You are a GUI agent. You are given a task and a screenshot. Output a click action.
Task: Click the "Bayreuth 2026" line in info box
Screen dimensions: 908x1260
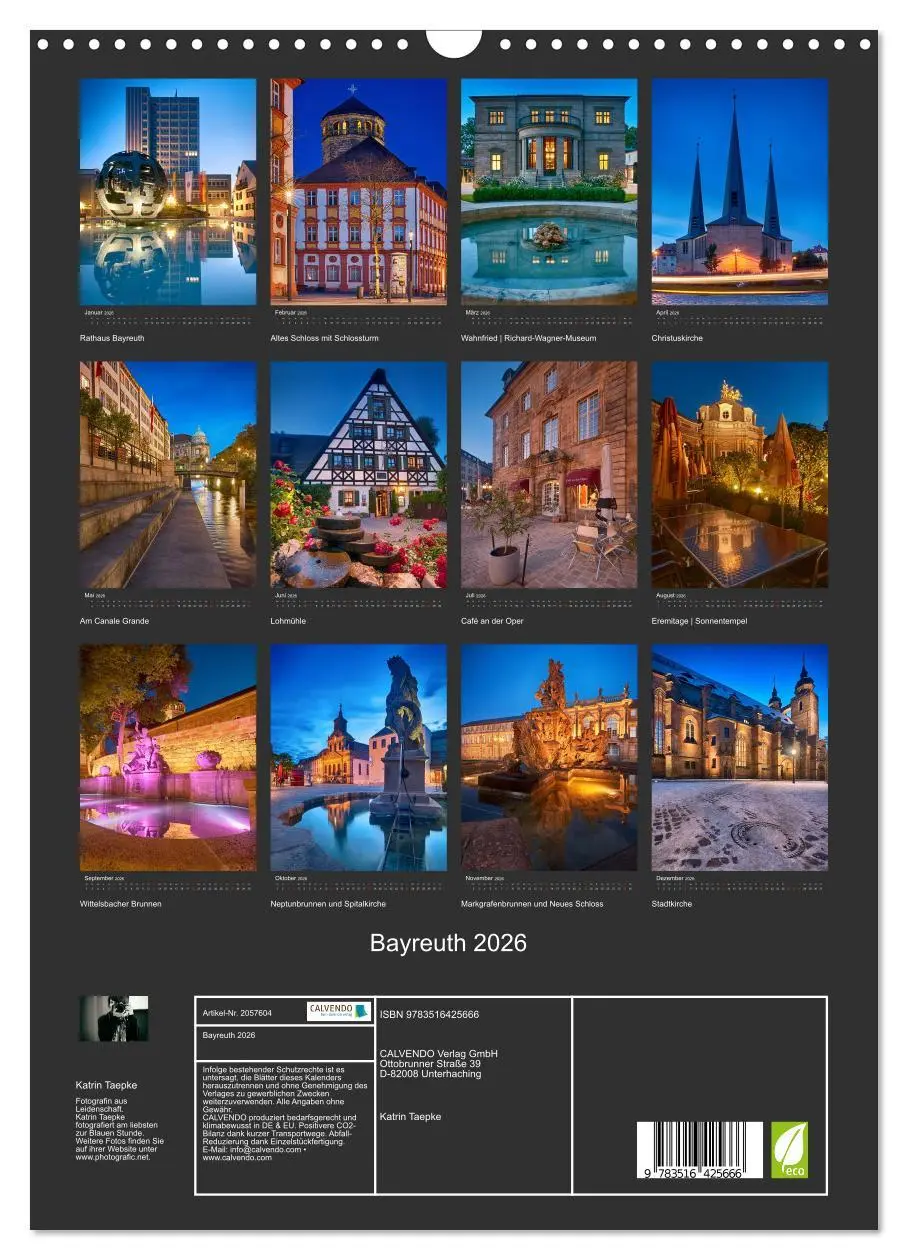click(x=229, y=1036)
